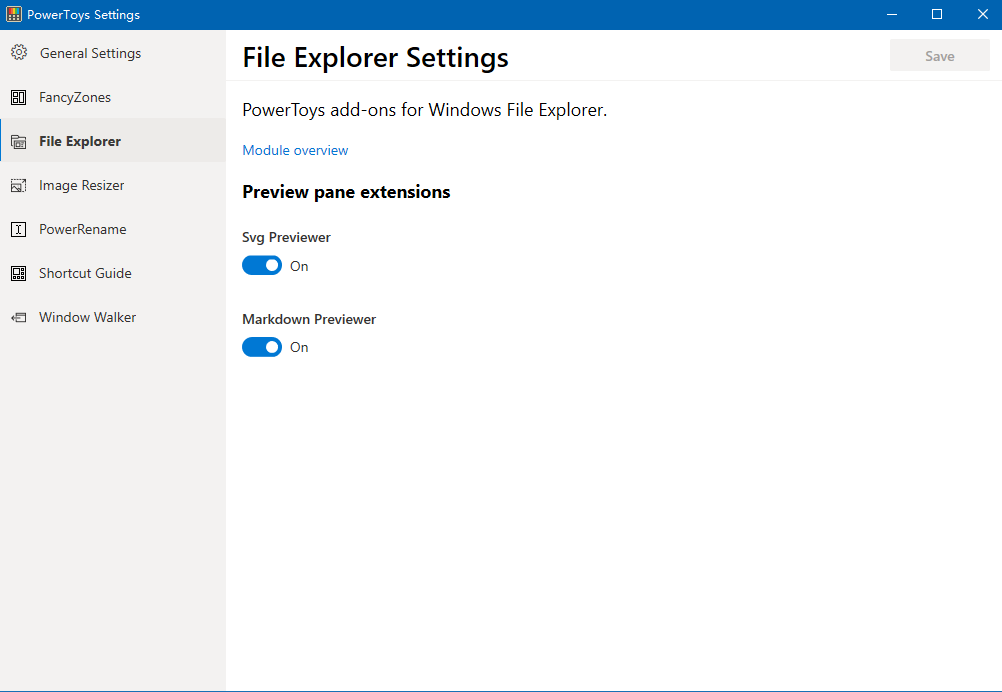Switch to the FancyZones section
The image size is (1002, 692).
point(75,97)
